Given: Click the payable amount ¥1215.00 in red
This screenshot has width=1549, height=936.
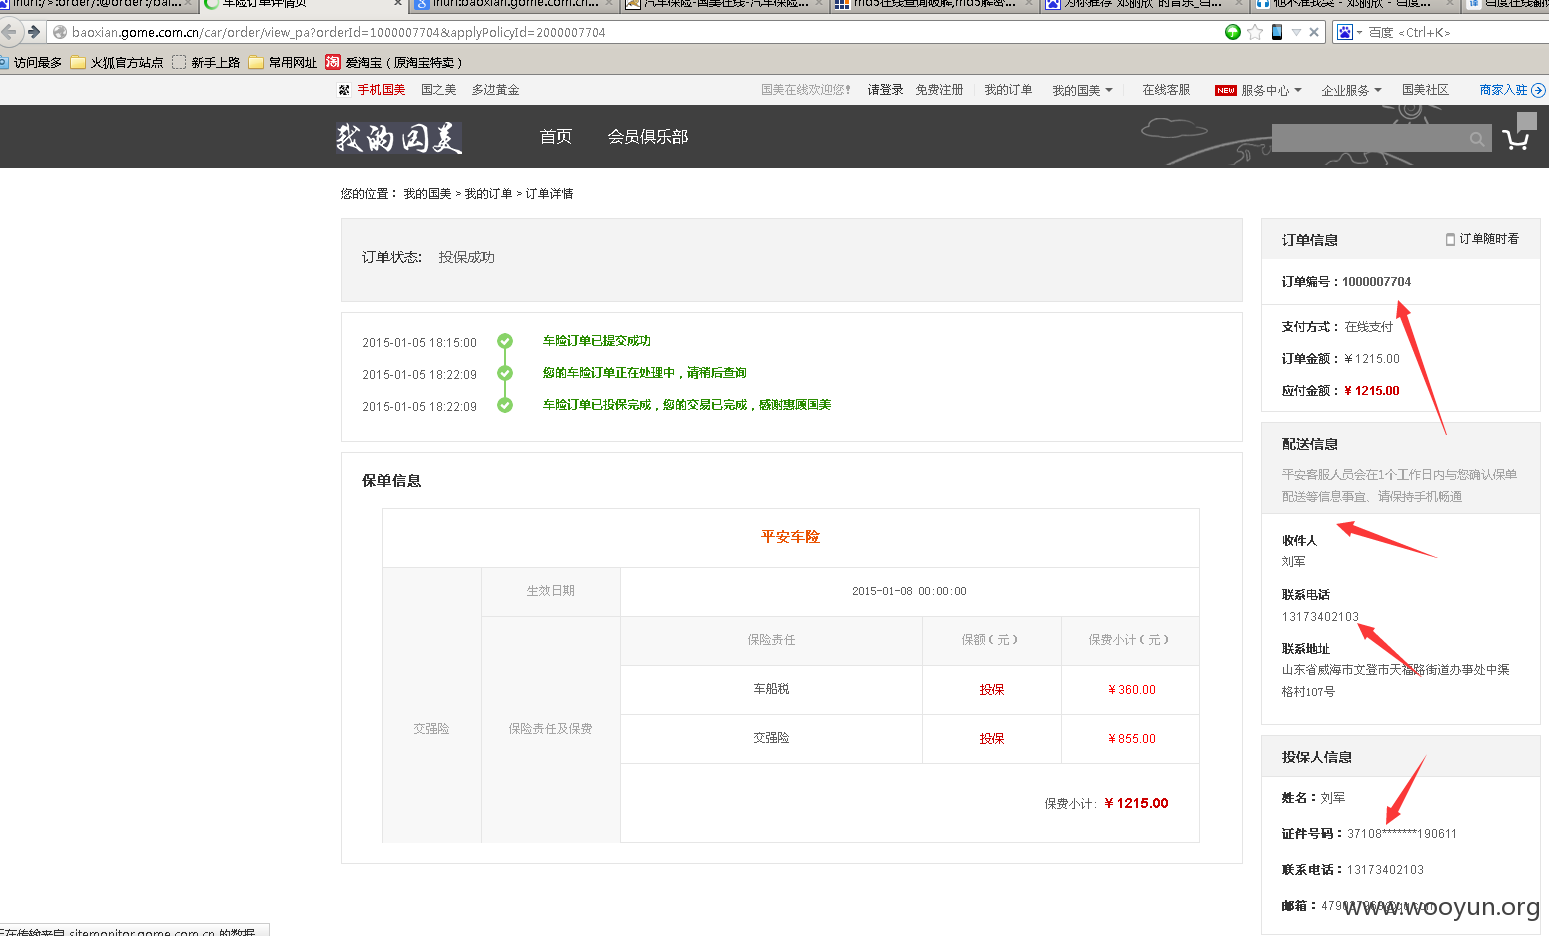Looking at the screenshot, I should pos(1372,391).
